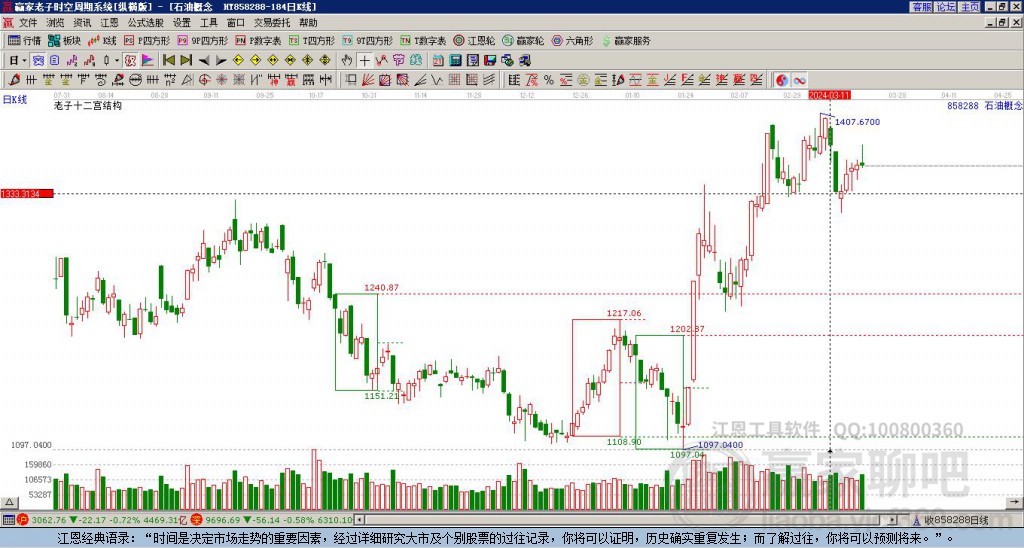This screenshot has width=1024, height=548.
Task: Open the calendar date icon
Action: pyautogui.click(x=438, y=61)
